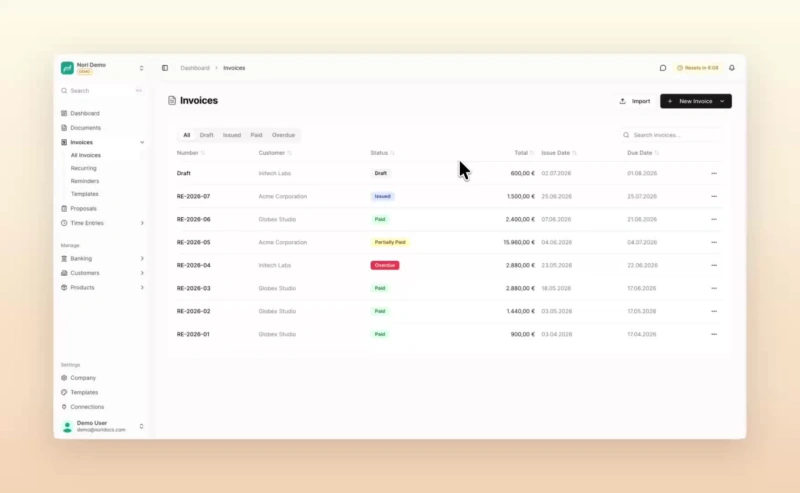Expand the Customers section chevron
This screenshot has width=800, height=493.
[142, 273]
